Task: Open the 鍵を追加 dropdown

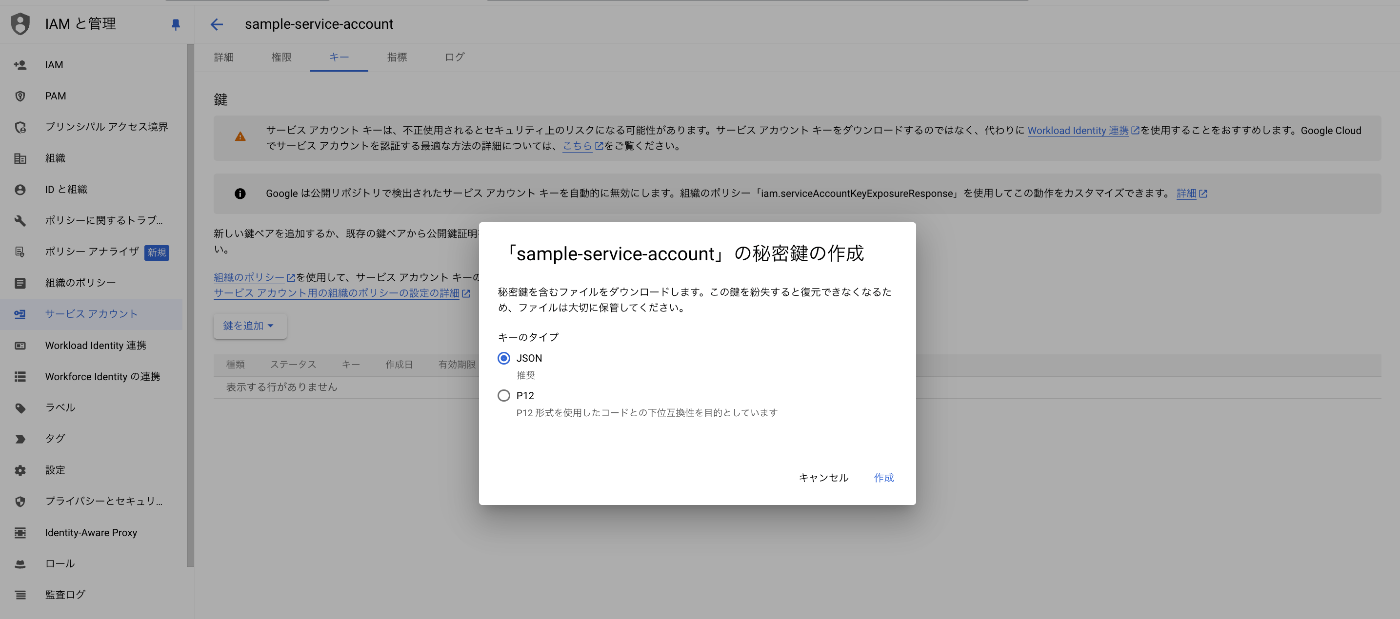Action: coord(250,326)
